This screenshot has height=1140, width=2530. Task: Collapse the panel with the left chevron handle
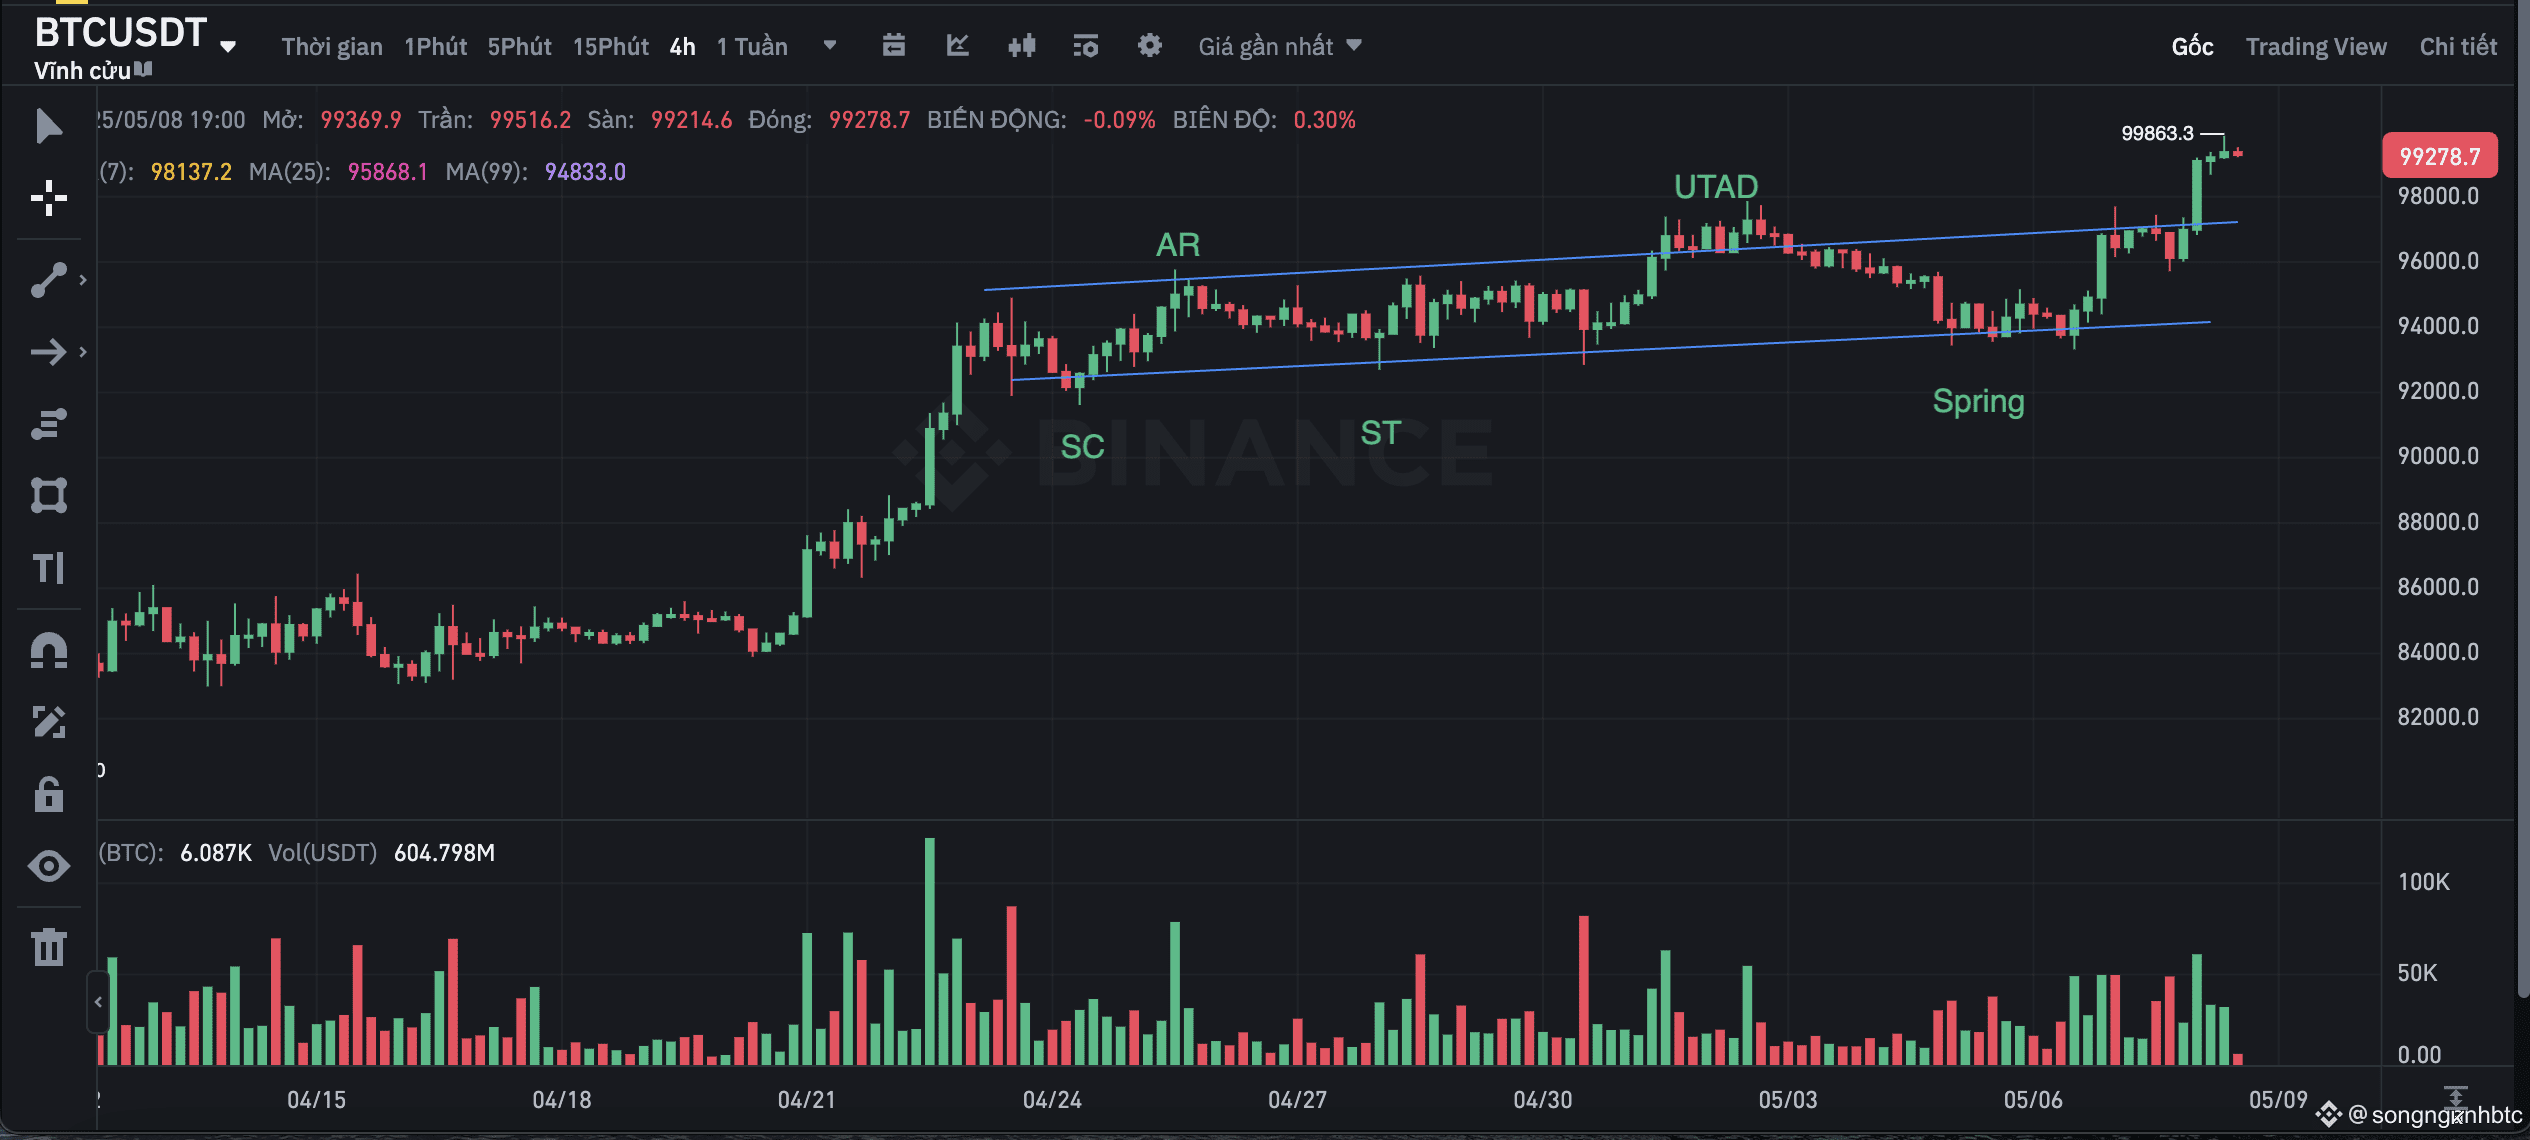tap(98, 1001)
